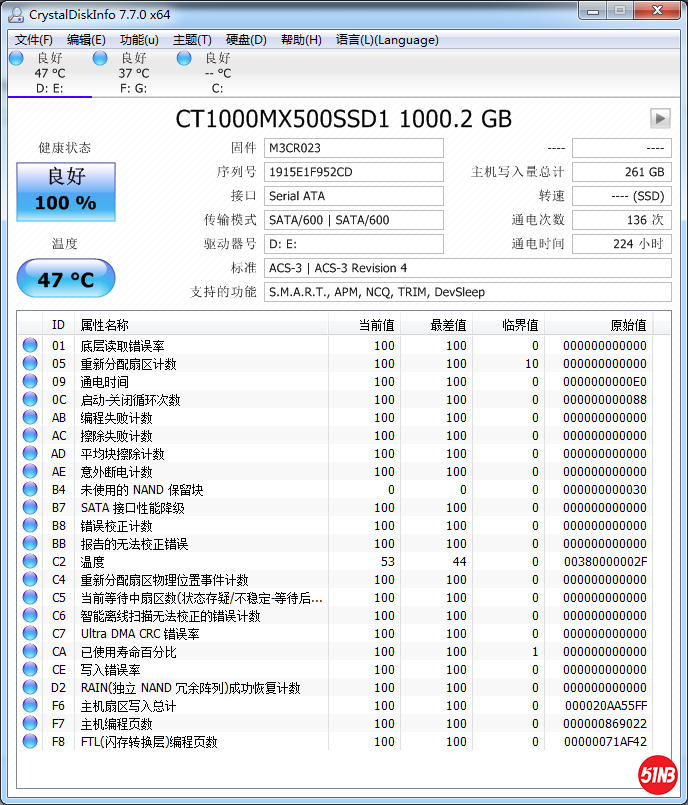Viewport: 688px width, 805px height.
Task: Click the firmware field M3CR023
Action: (353, 148)
